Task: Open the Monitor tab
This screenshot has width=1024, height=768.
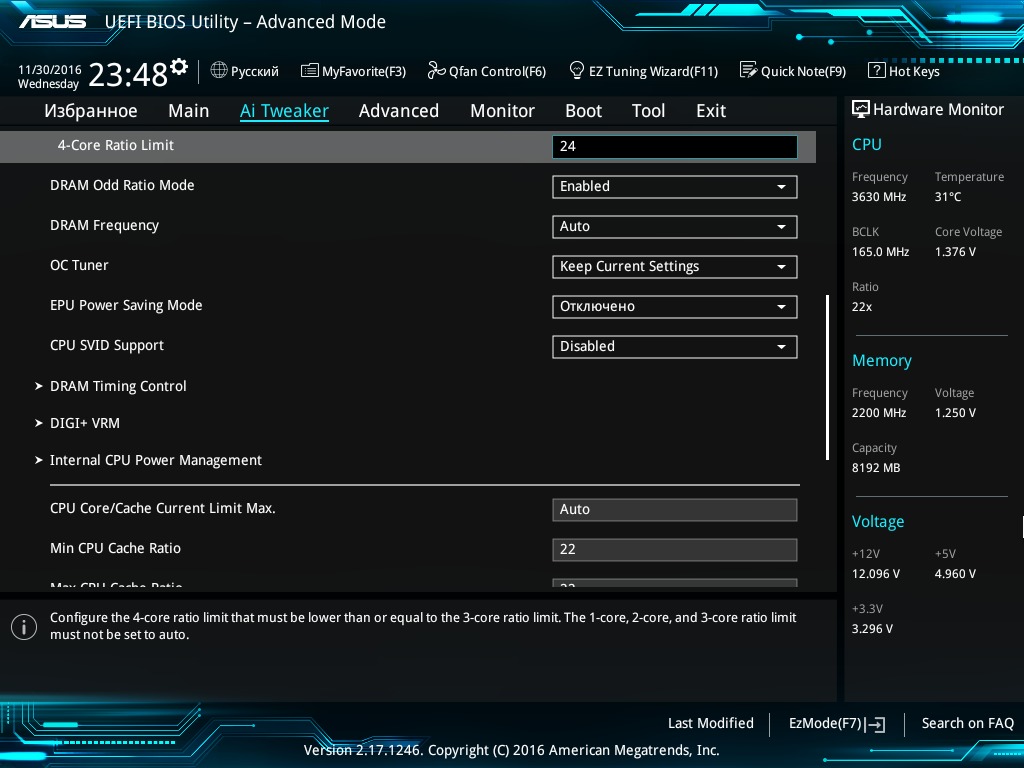Action: 502,111
